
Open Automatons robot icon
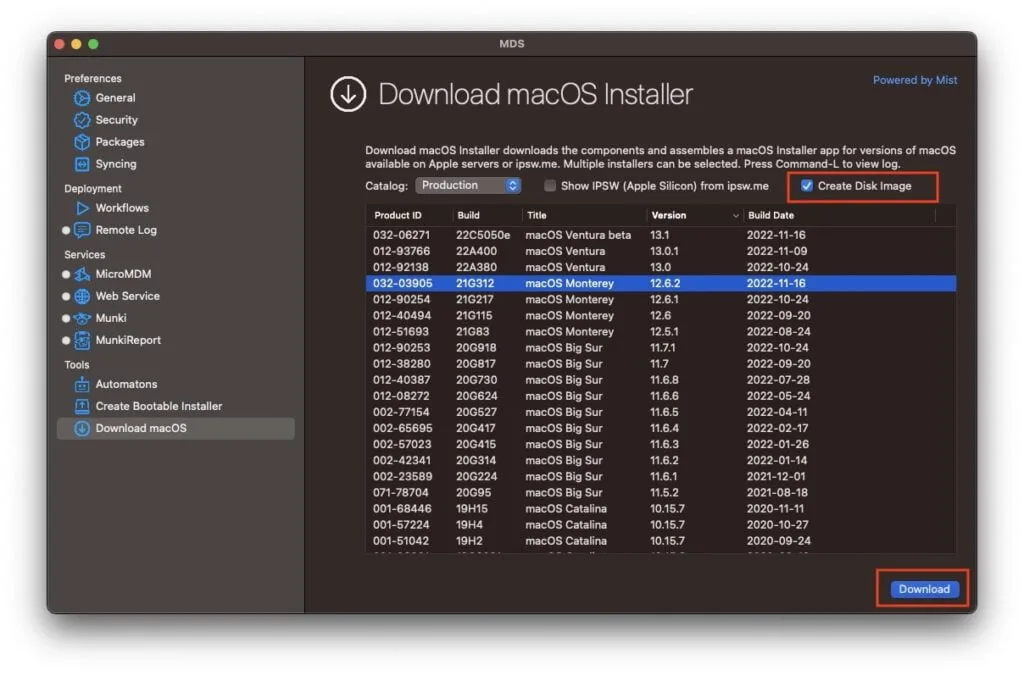point(82,384)
